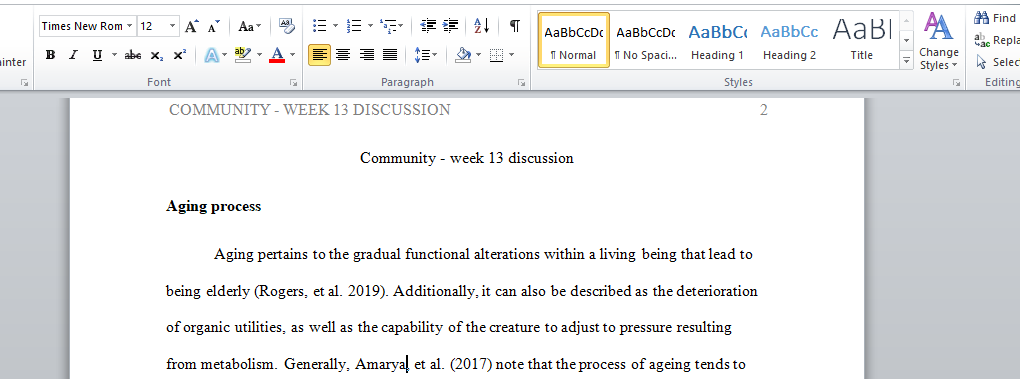Viewport: 1020px width, 379px height.
Task: Insert a multilevel list
Action: coord(388,26)
